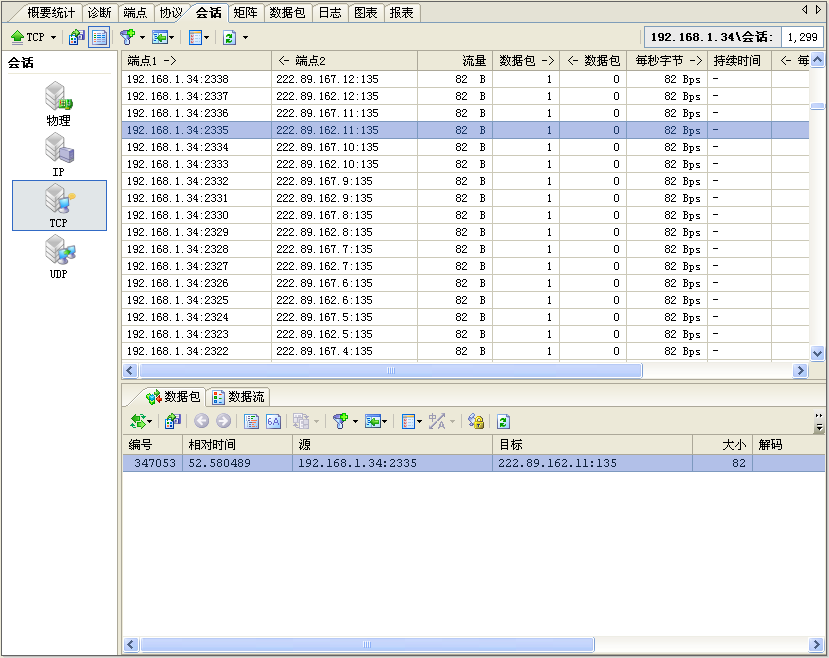829x658 pixels.
Task: Expand the top toolbar filter dropdown arrow
Action: tap(142, 37)
